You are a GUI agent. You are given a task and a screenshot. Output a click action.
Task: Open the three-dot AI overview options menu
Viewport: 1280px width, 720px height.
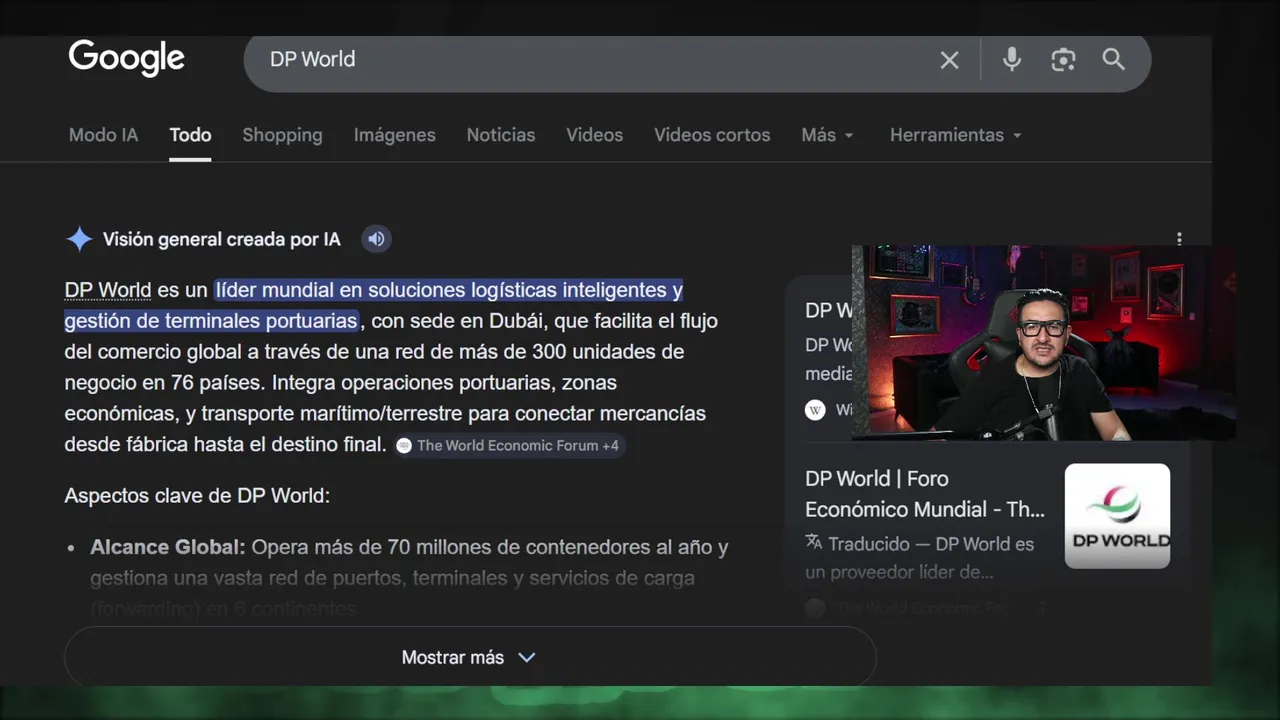click(x=1179, y=238)
